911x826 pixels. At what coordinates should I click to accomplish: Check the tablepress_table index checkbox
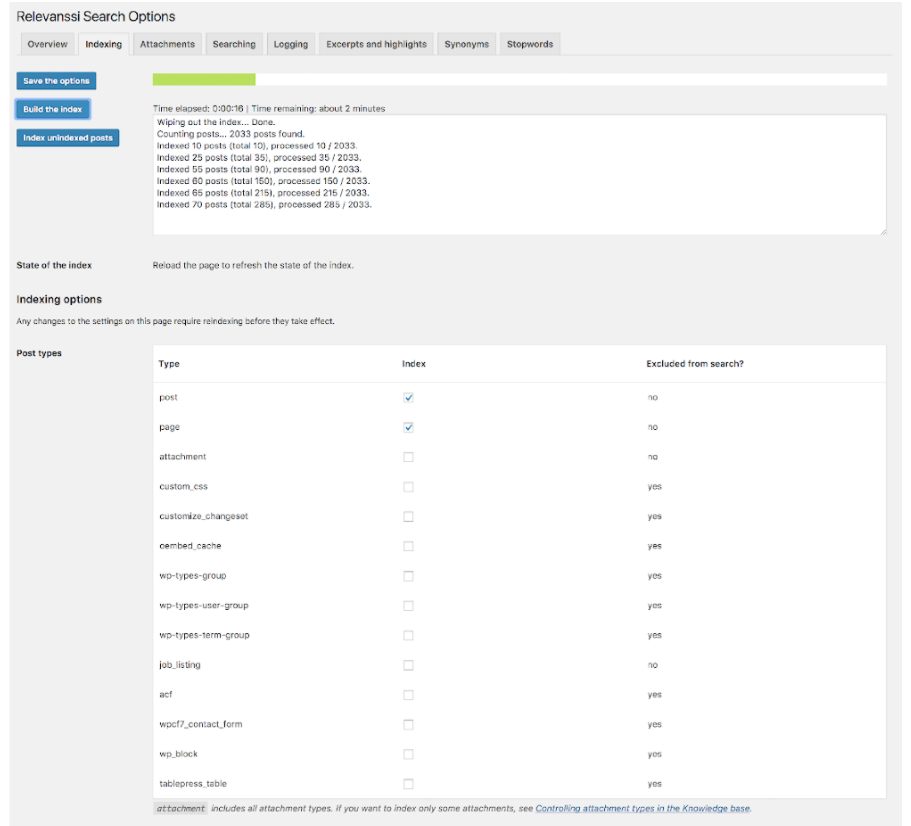[x=408, y=784]
